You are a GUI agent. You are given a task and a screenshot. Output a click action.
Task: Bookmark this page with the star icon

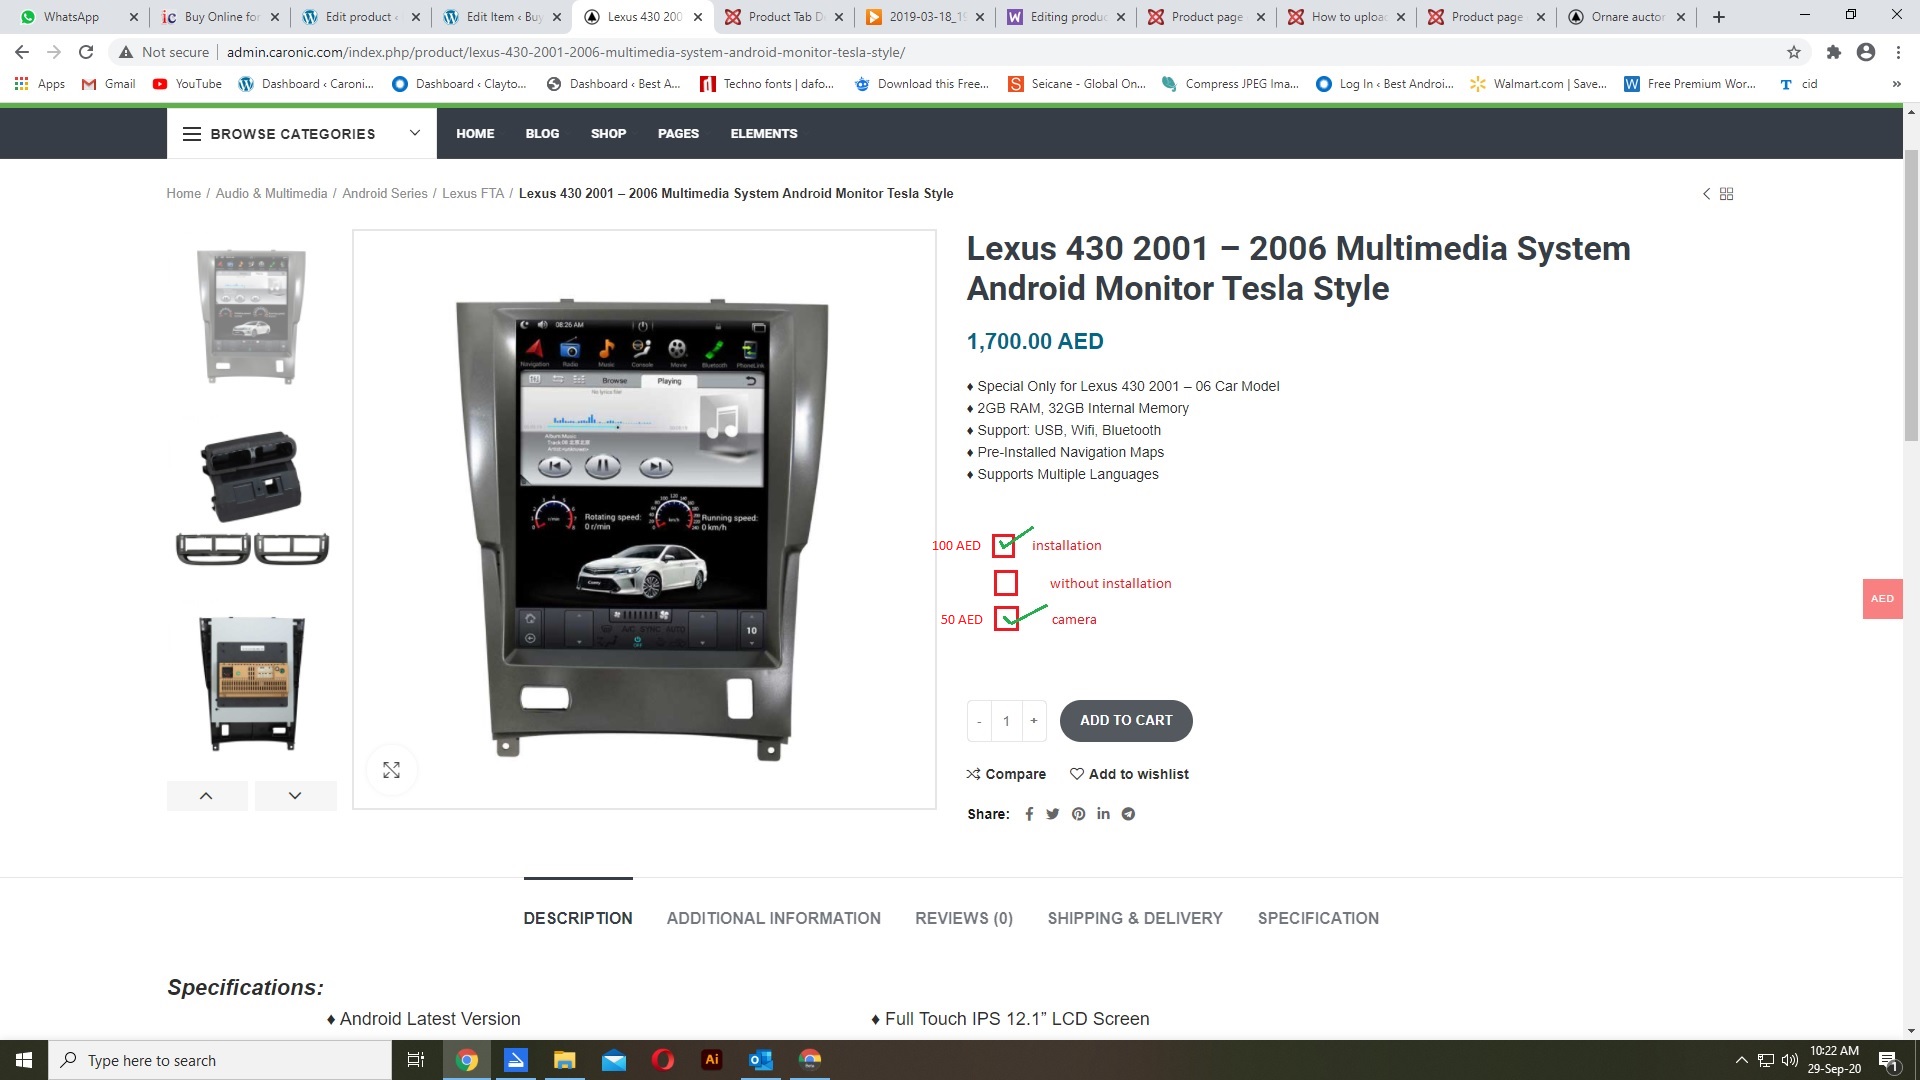[x=1794, y=52]
